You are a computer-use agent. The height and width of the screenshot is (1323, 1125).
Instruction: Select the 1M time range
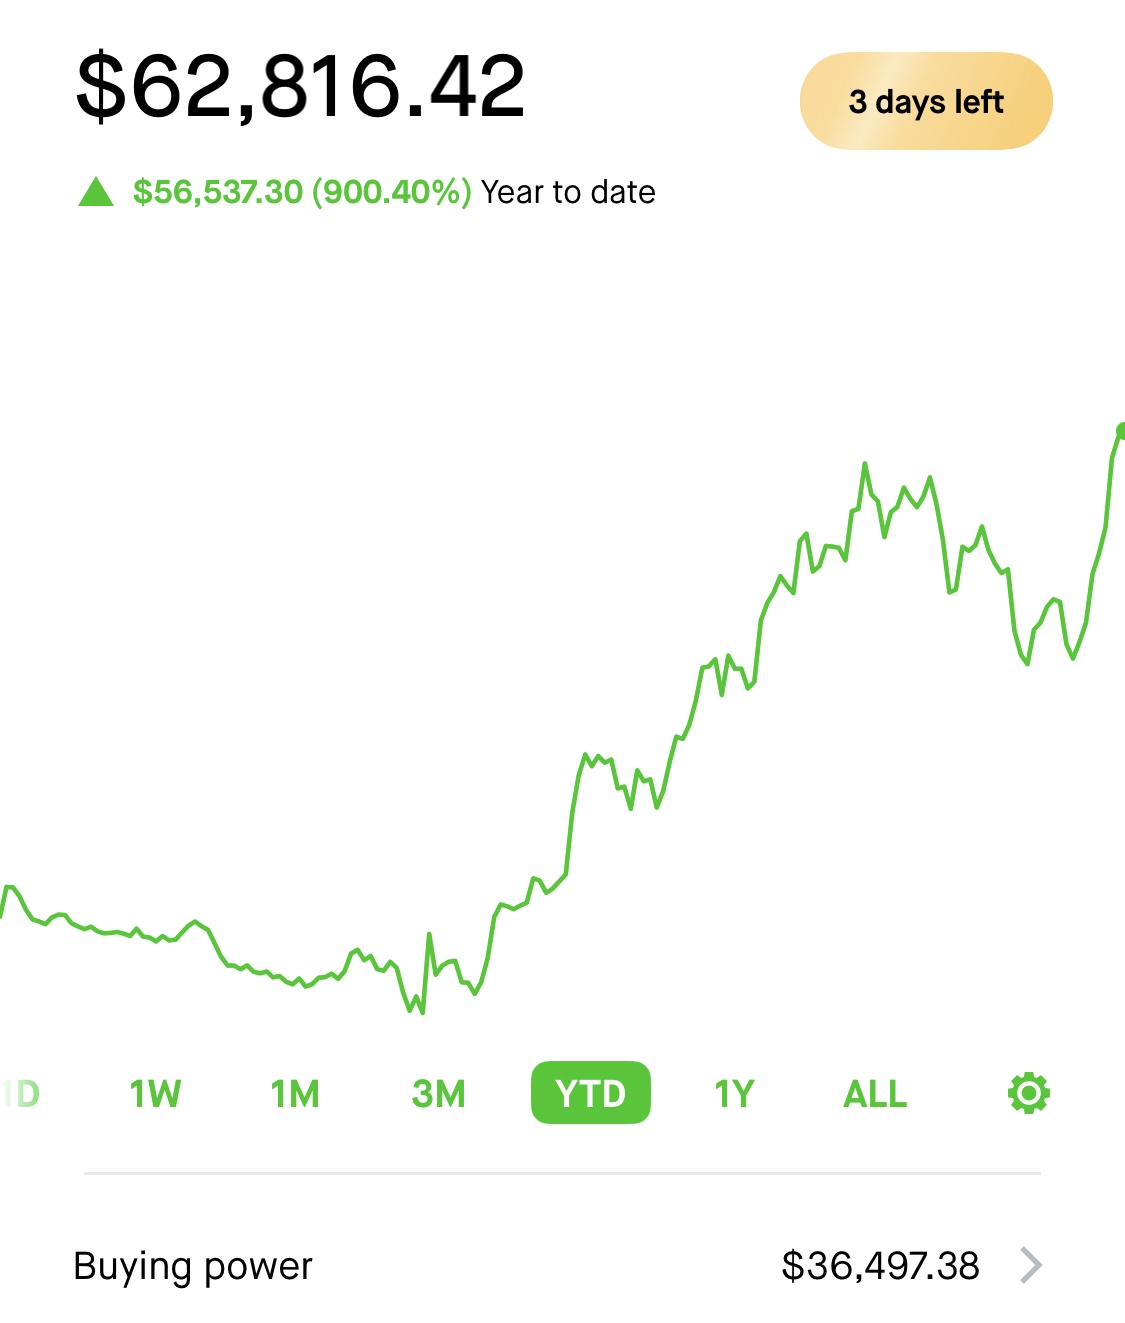click(295, 1093)
